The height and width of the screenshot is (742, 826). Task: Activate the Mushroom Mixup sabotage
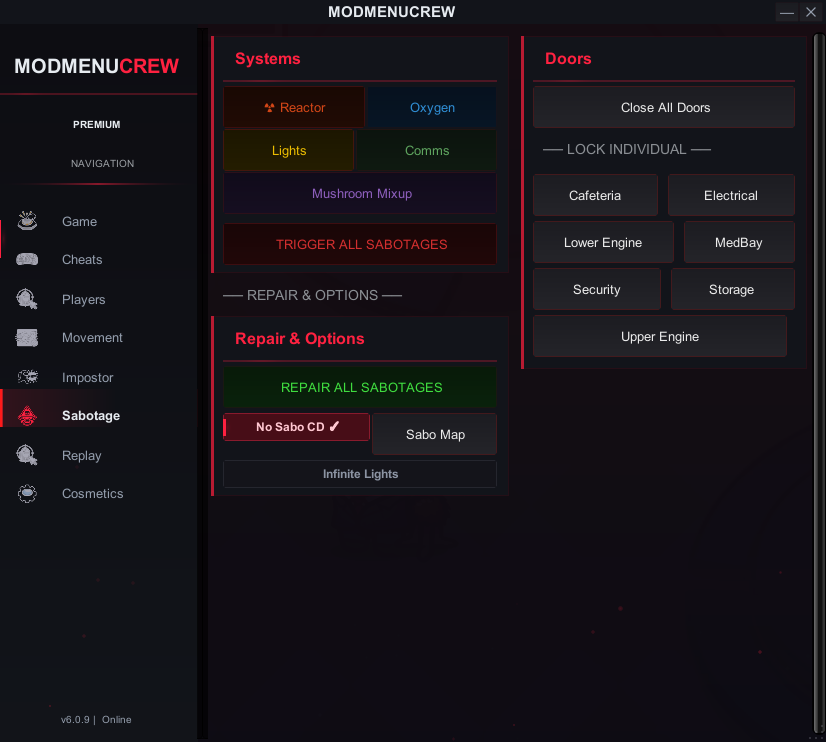pyautogui.click(x=360, y=193)
